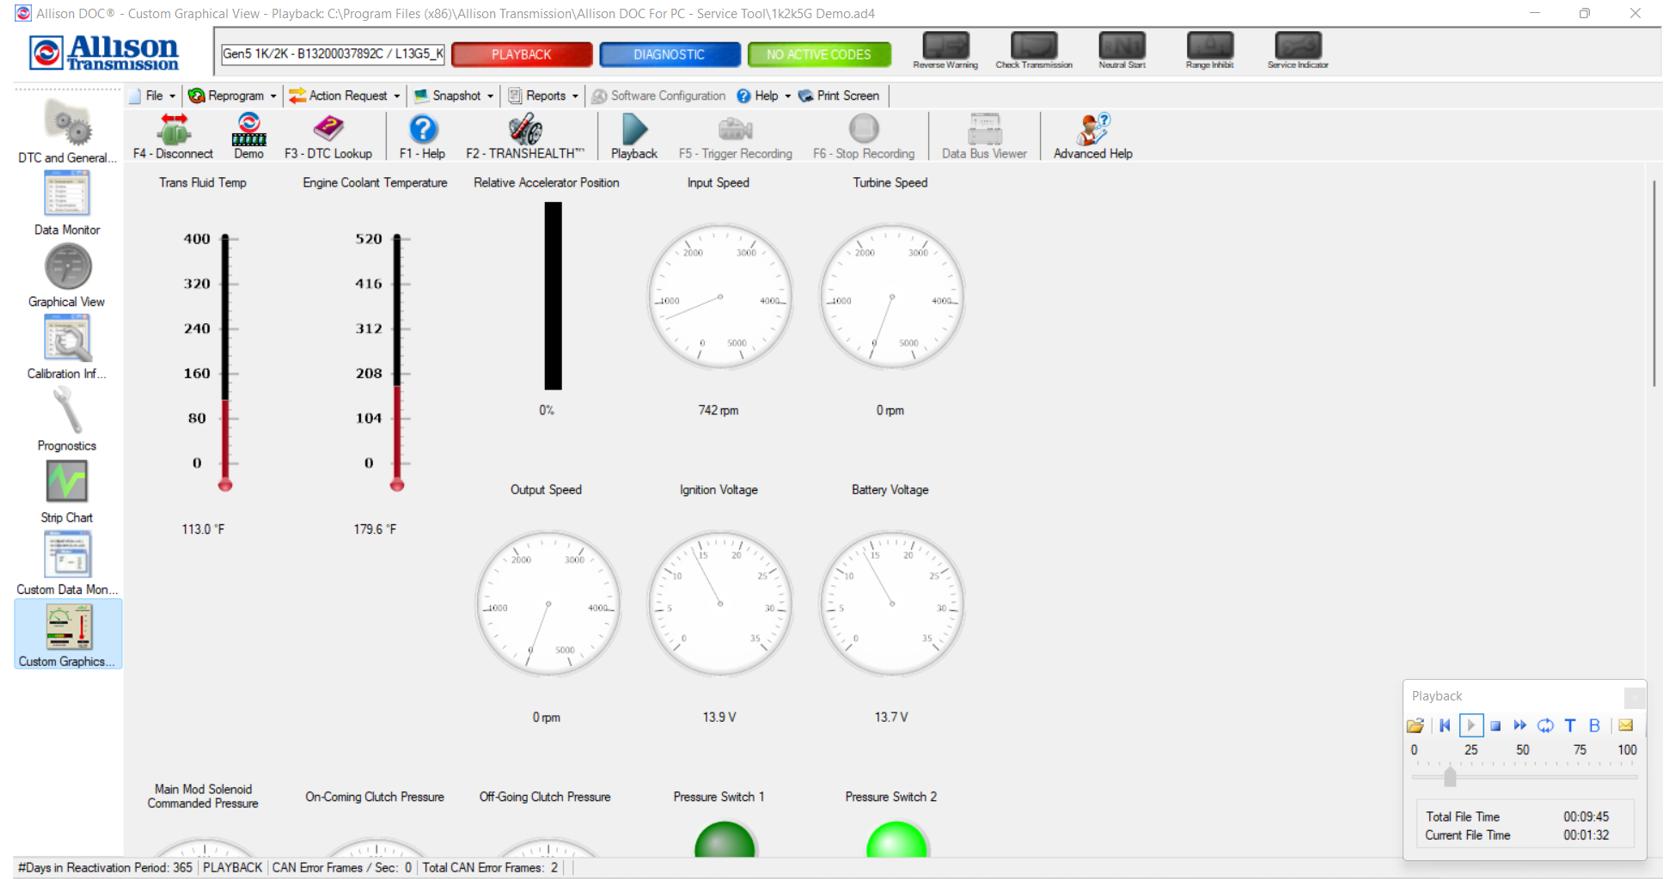
Task: Open the Data Bus Viewer
Action: [x=984, y=137]
